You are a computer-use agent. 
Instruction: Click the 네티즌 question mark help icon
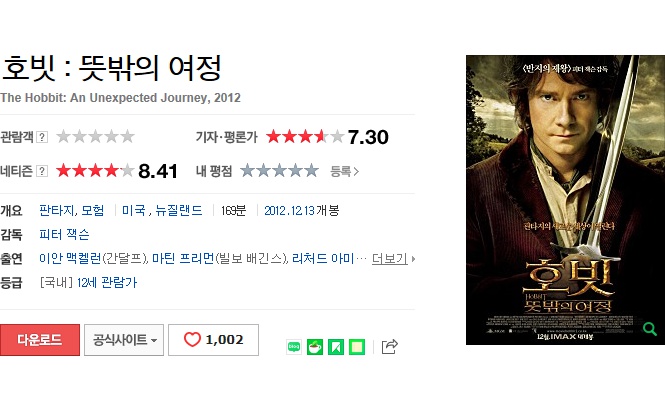[x=42, y=171]
